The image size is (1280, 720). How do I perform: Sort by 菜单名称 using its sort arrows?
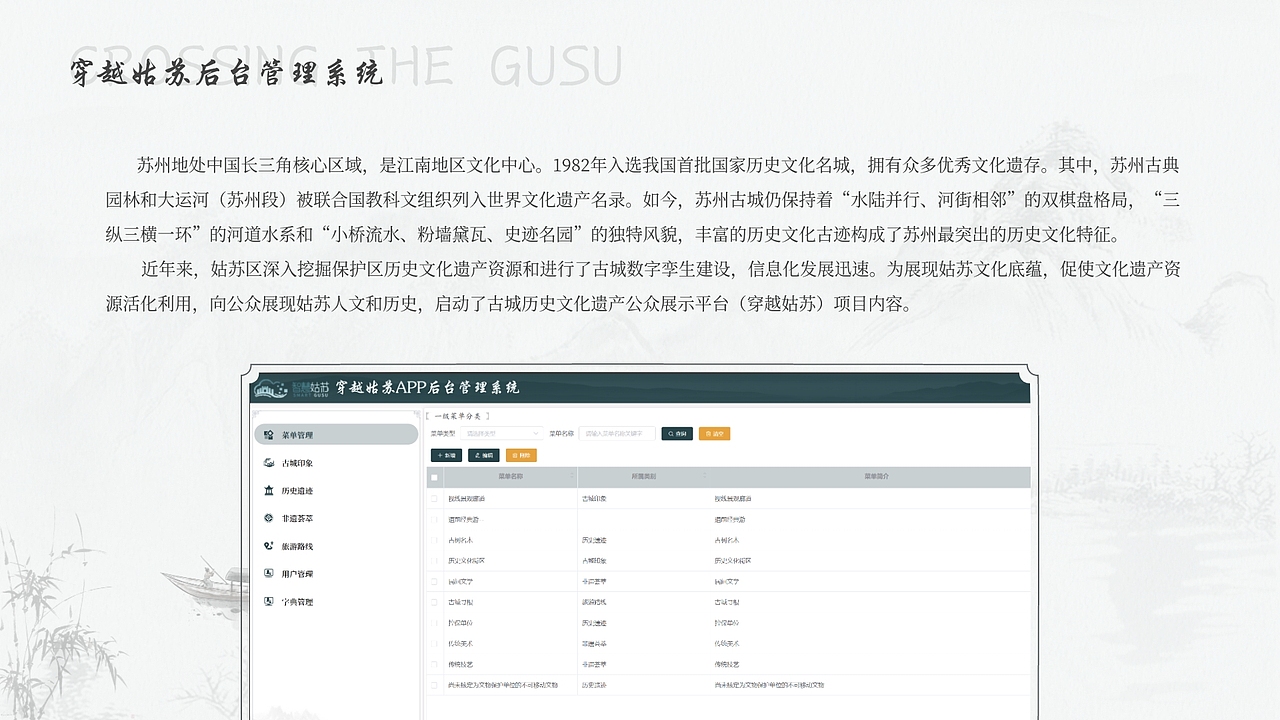(572, 476)
